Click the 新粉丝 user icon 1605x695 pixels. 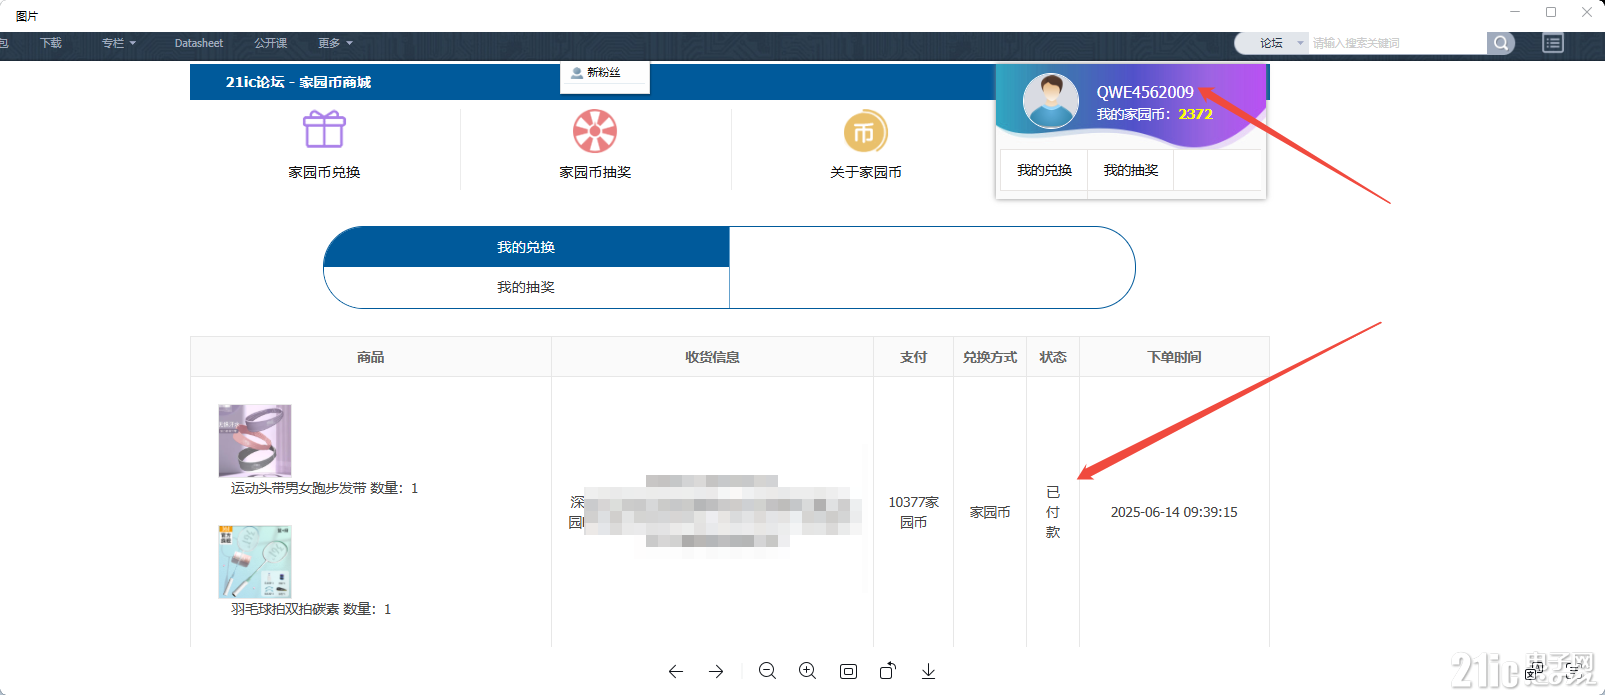point(577,73)
